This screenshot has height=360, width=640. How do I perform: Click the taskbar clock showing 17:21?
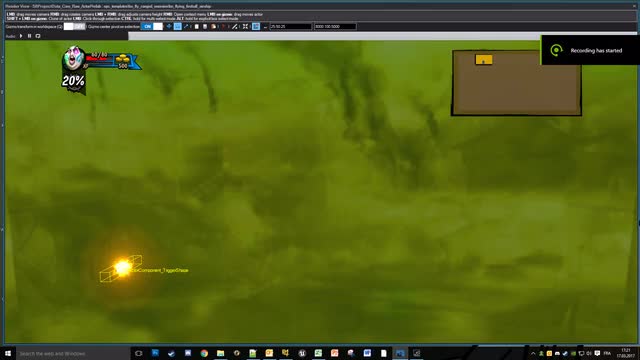click(x=626, y=353)
